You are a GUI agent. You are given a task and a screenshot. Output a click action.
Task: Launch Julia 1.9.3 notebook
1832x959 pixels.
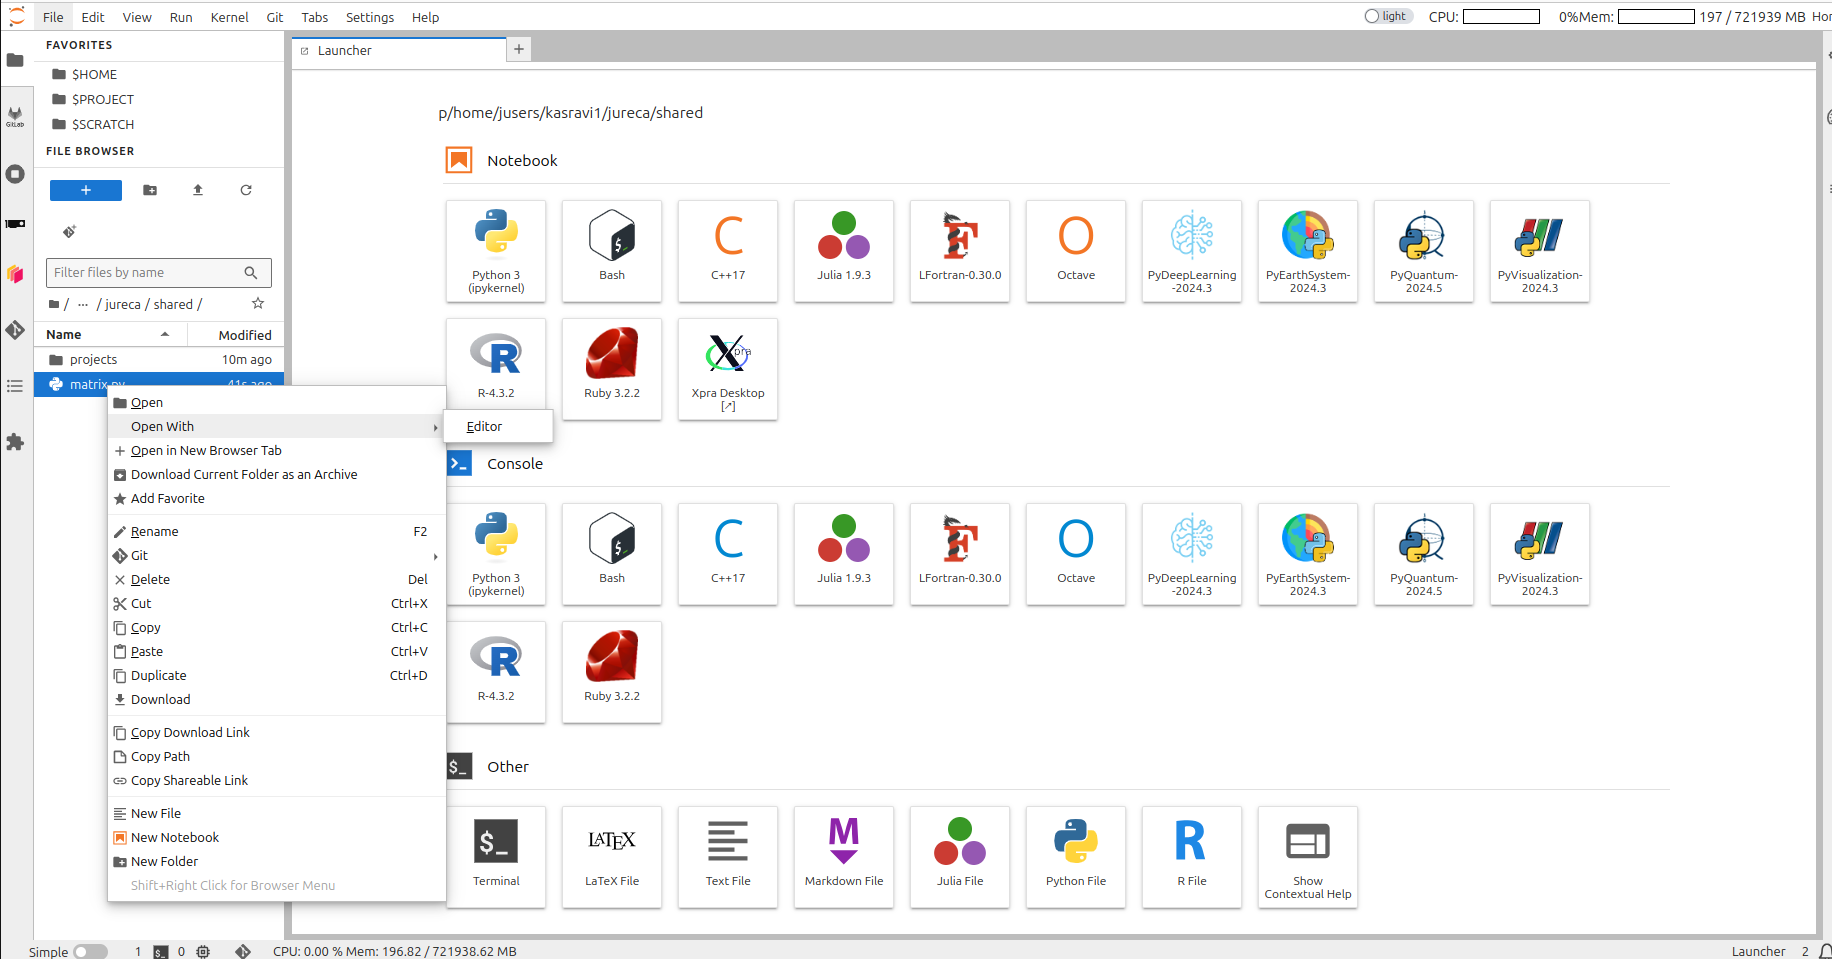point(844,251)
